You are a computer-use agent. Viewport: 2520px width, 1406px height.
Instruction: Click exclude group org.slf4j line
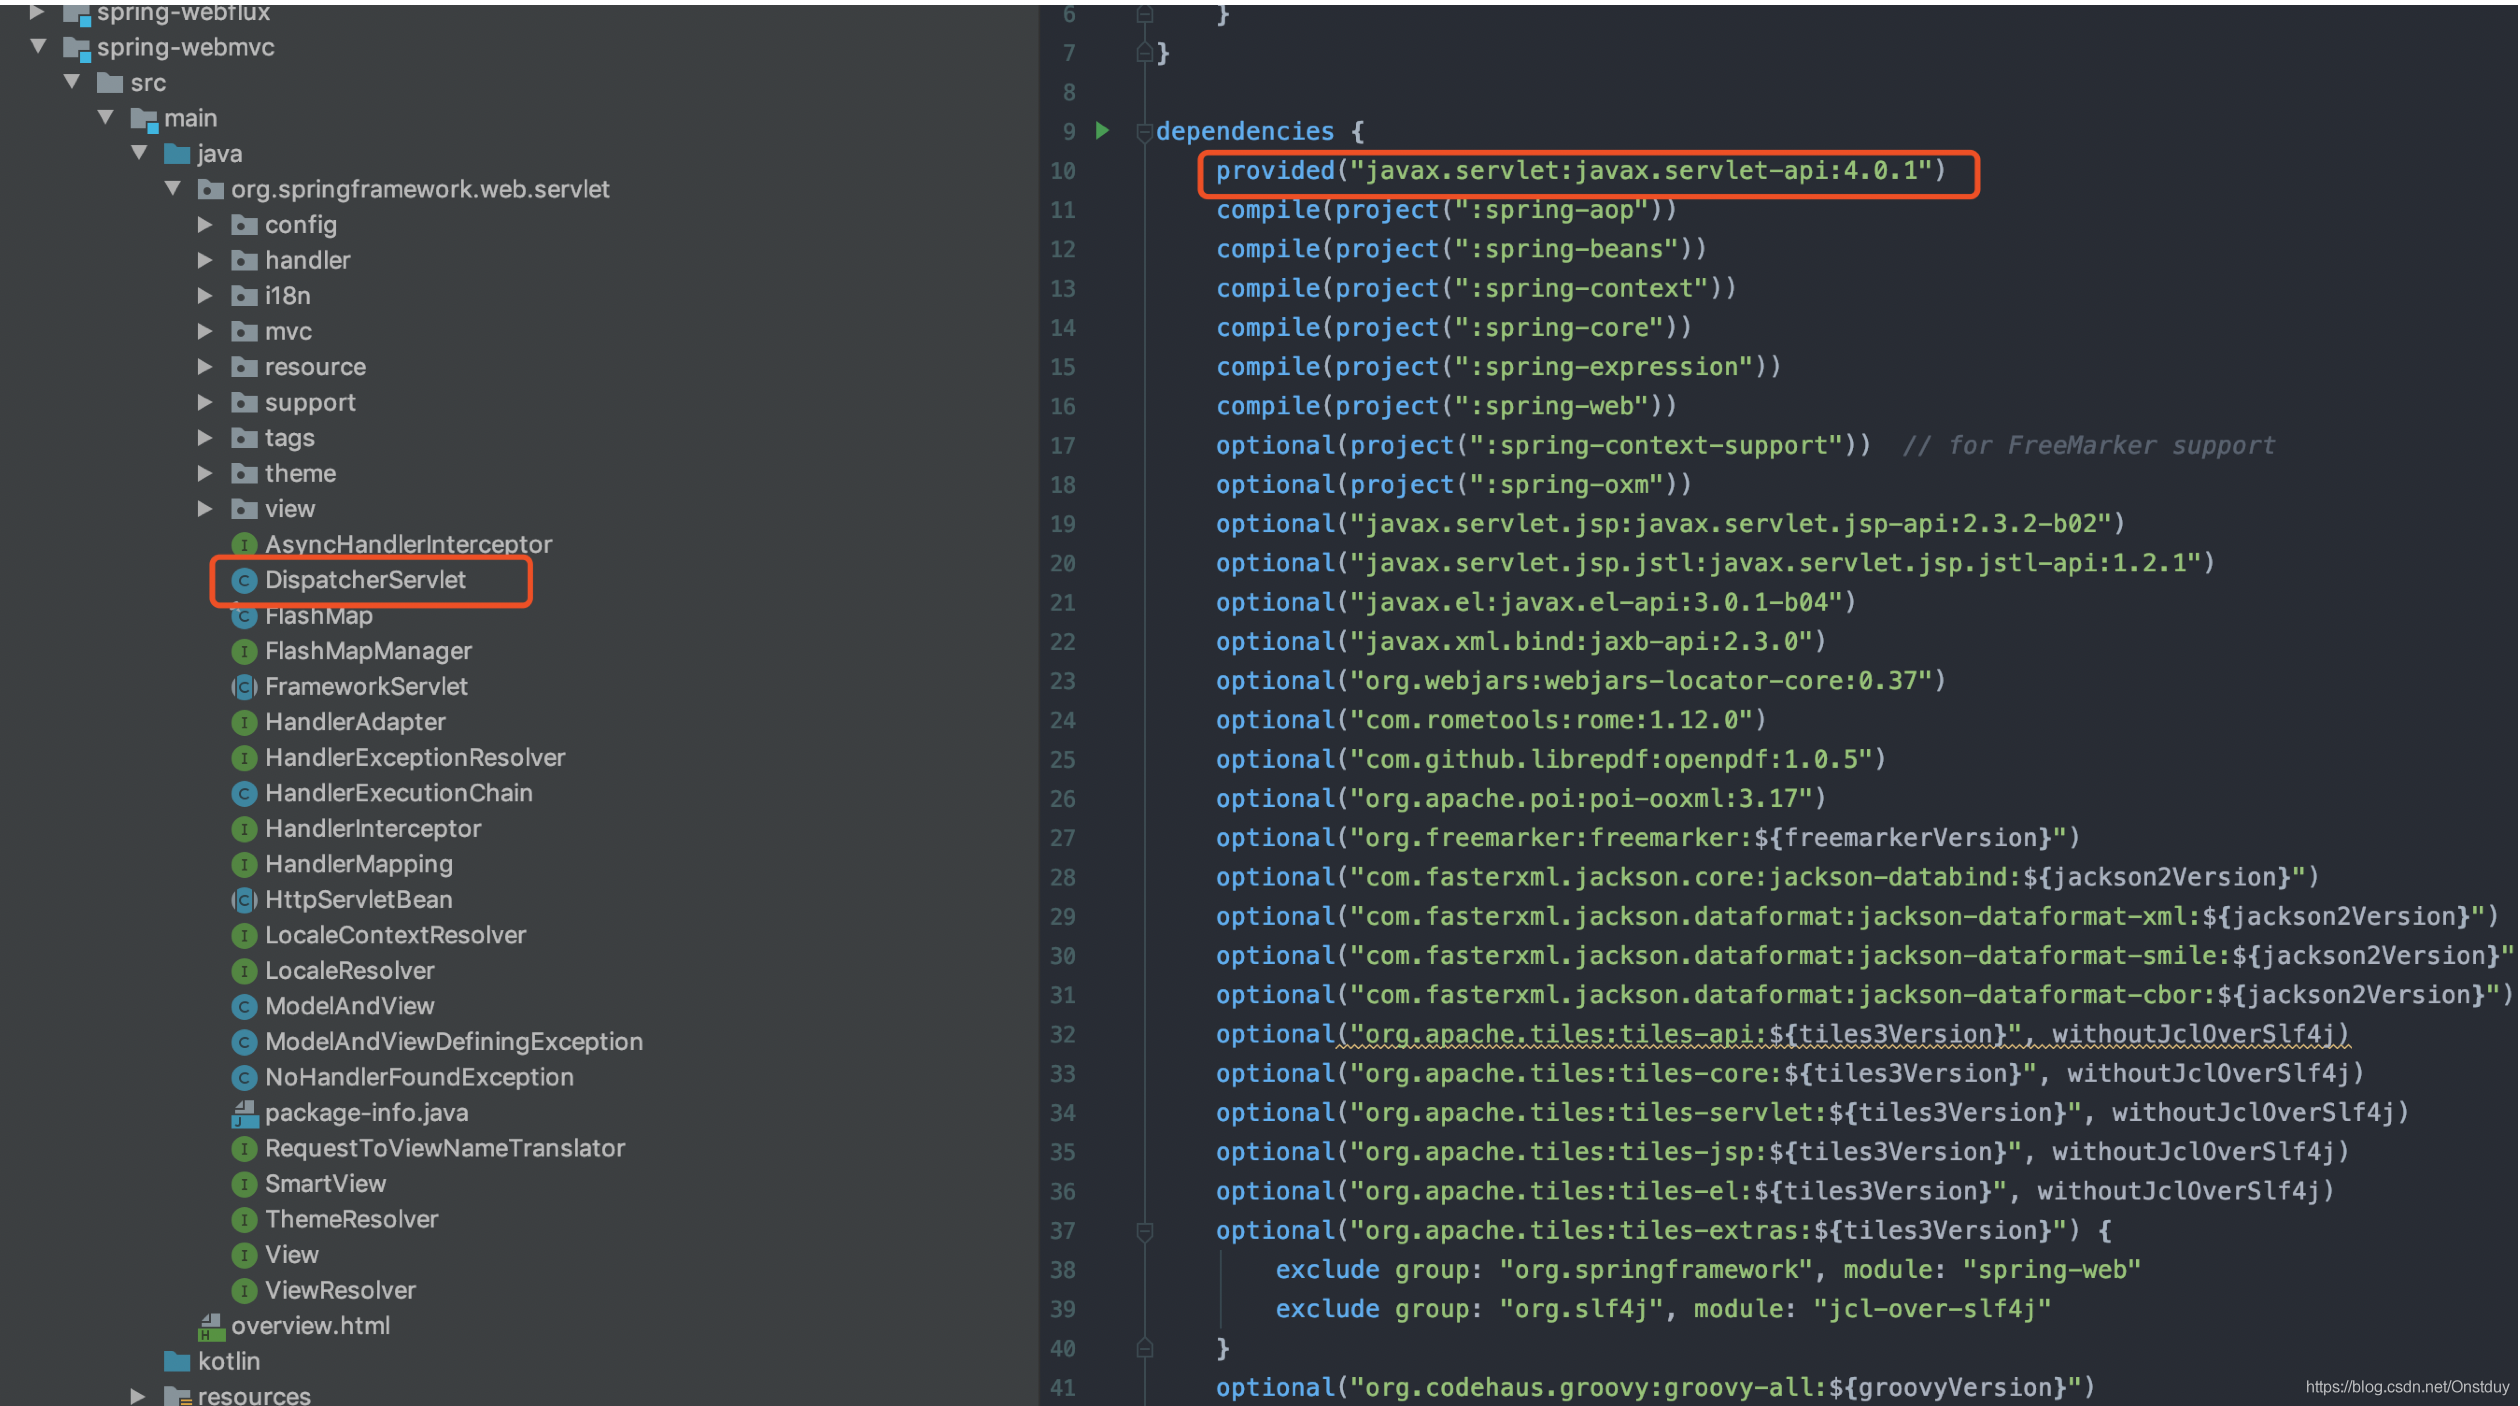(x=1664, y=1309)
